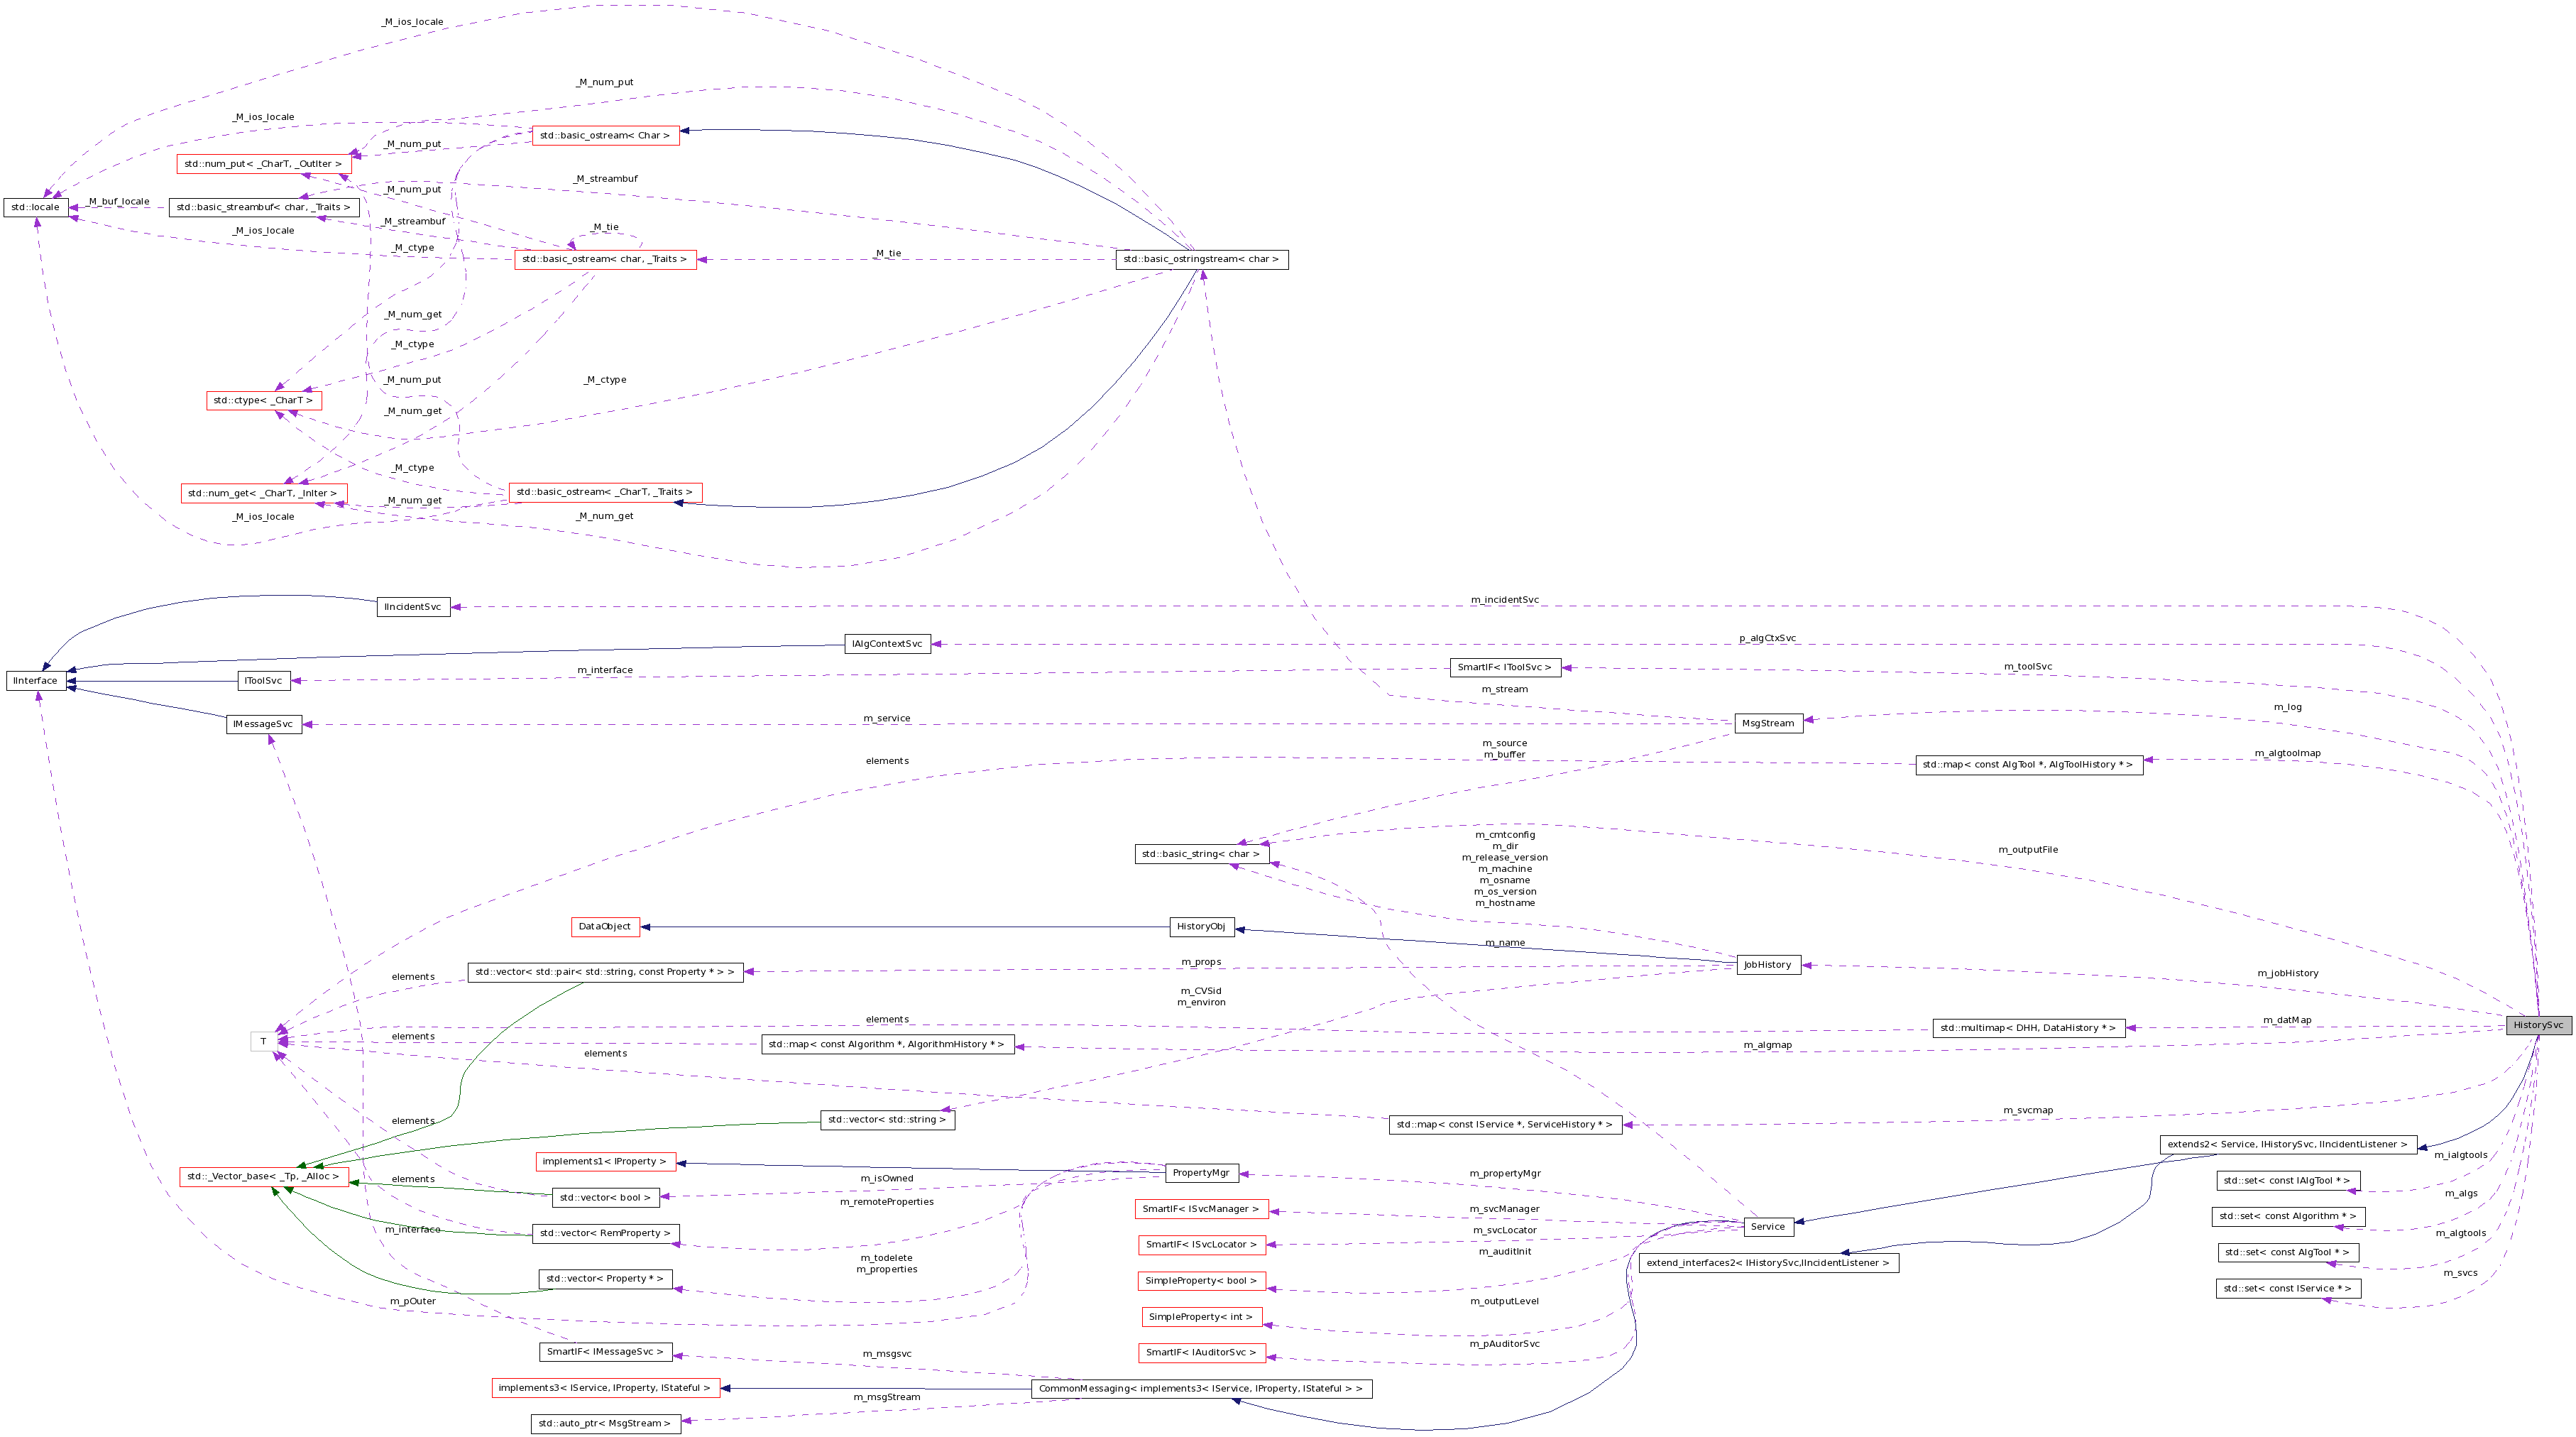Open the JobHistory class node
The image size is (2576, 1437).
pyautogui.click(x=1767, y=964)
